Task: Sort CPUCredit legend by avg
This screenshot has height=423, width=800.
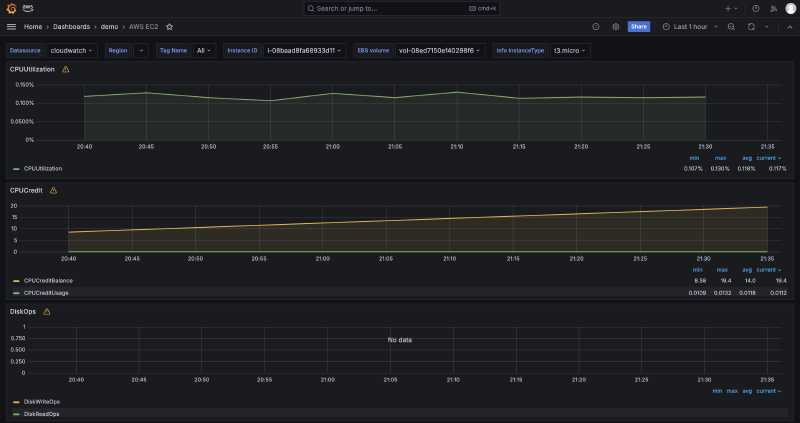Action: pyautogui.click(x=747, y=270)
